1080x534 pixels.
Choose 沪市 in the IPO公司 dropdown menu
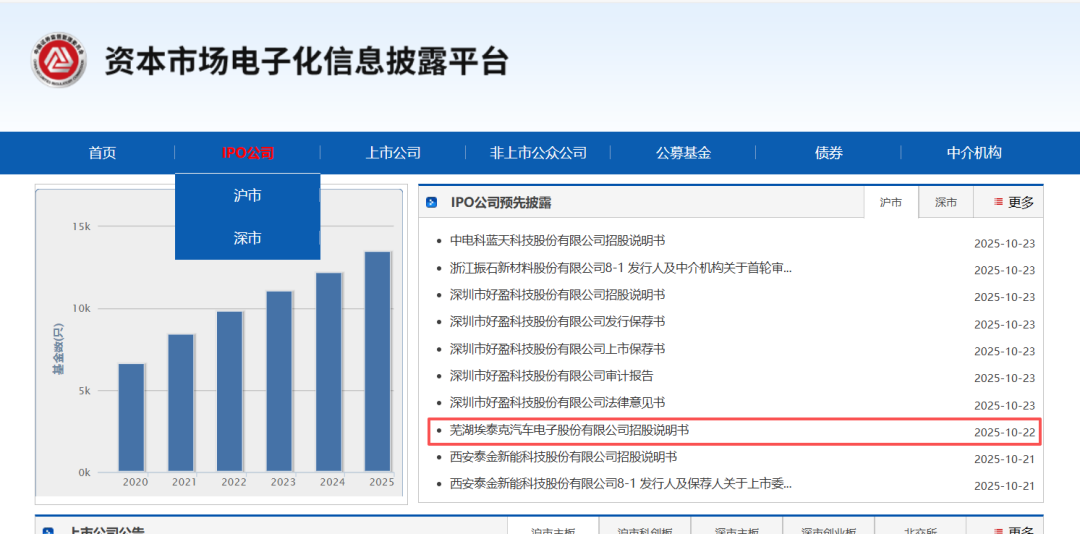[x=247, y=196]
